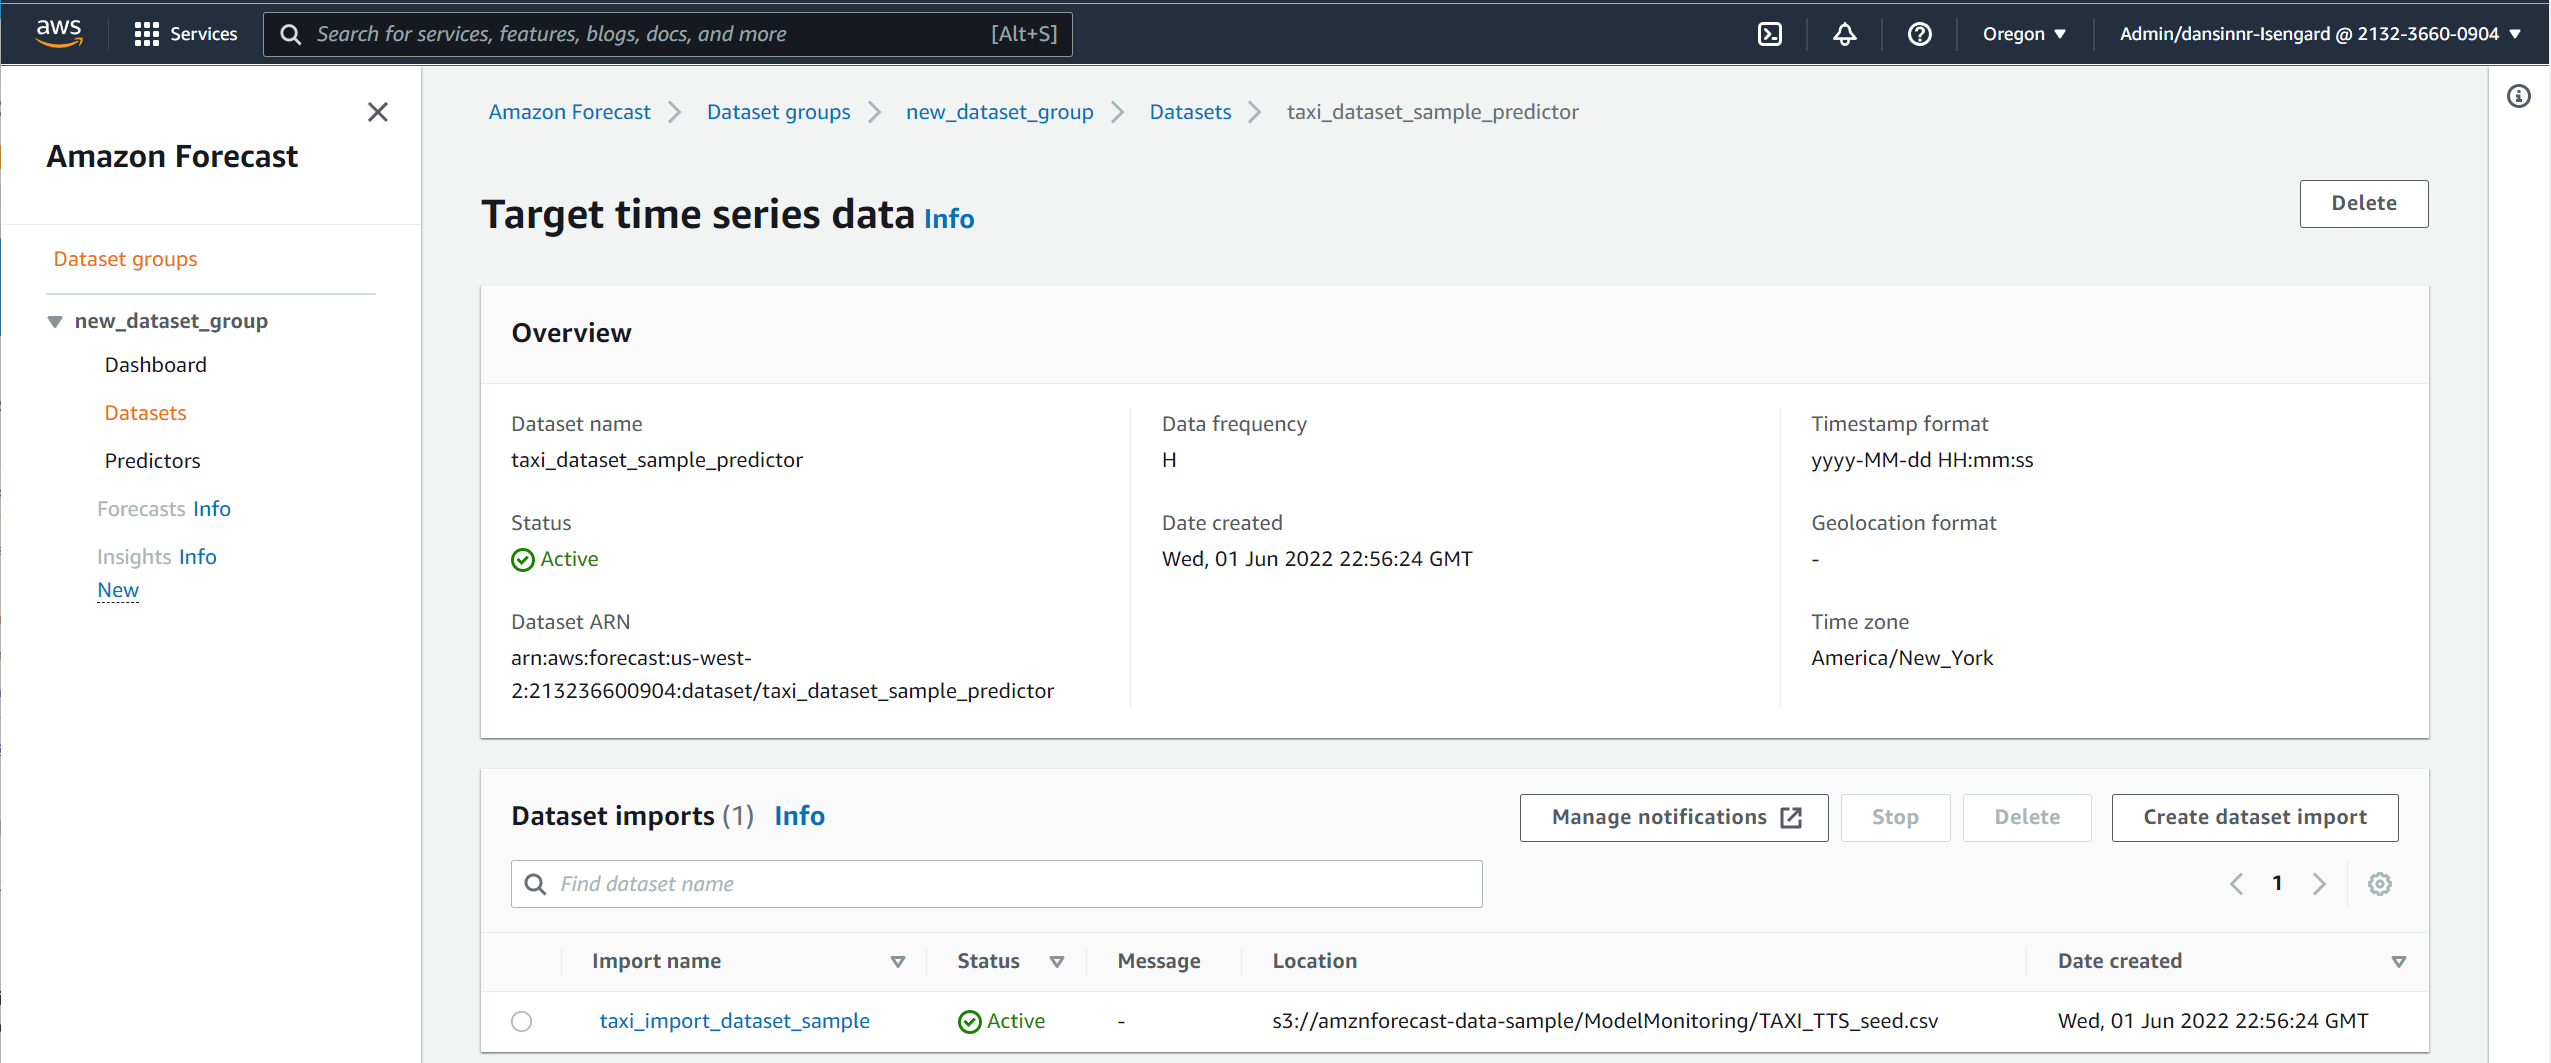2551x1063 pixels.
Task: Click the Location column header
Action: pyautogui.click(x=1314, y=961)
